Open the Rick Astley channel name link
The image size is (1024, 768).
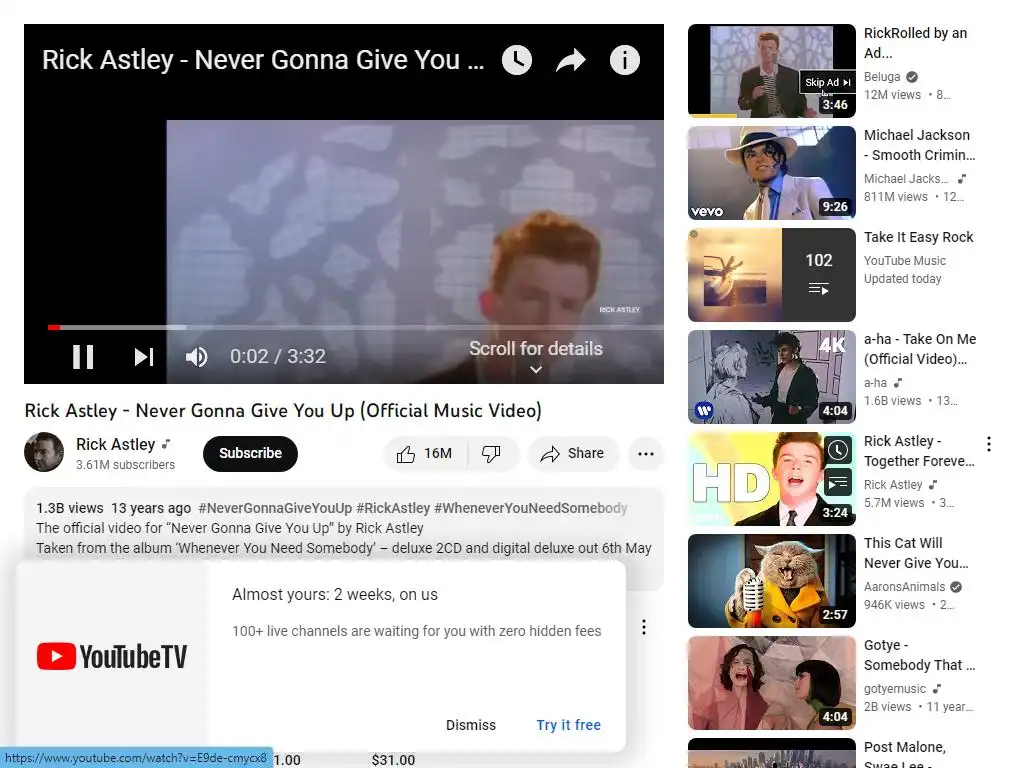[x=116, y=444]
